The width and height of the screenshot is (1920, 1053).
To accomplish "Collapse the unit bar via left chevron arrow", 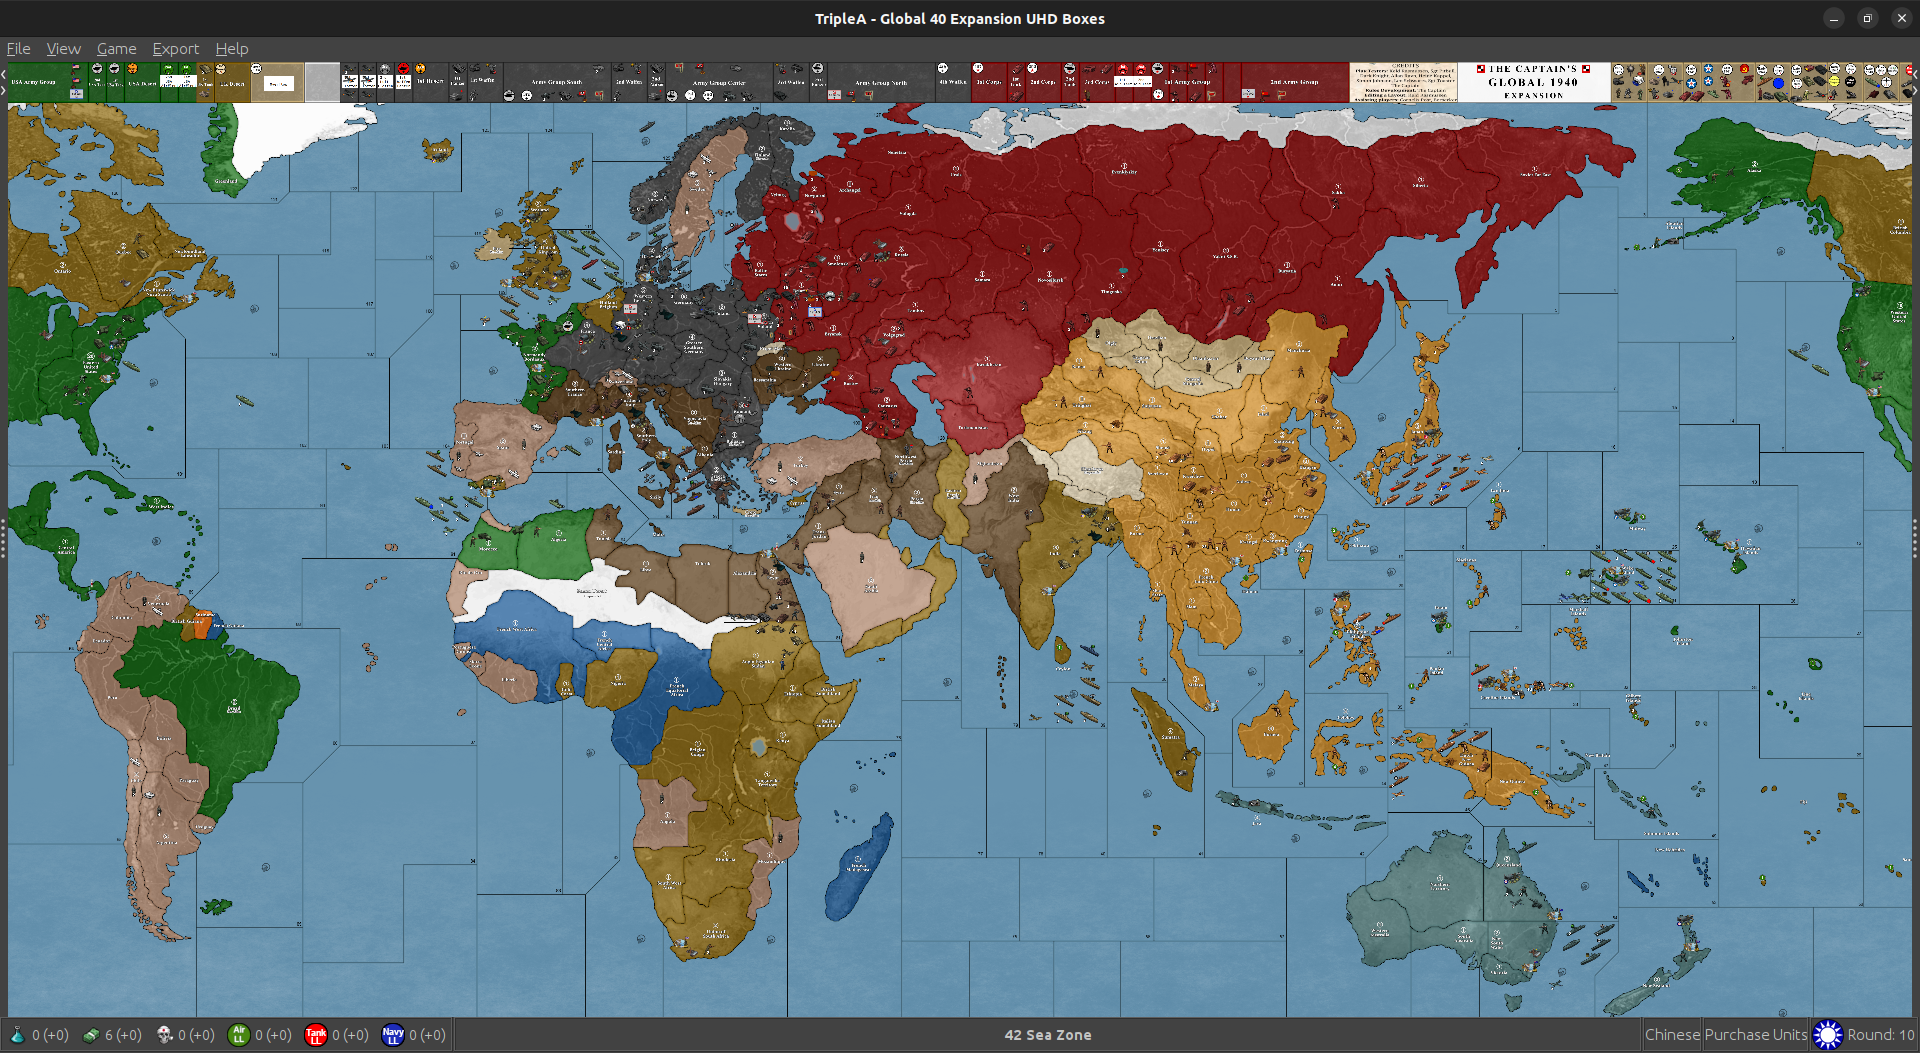I will click(x=3, y=72).
